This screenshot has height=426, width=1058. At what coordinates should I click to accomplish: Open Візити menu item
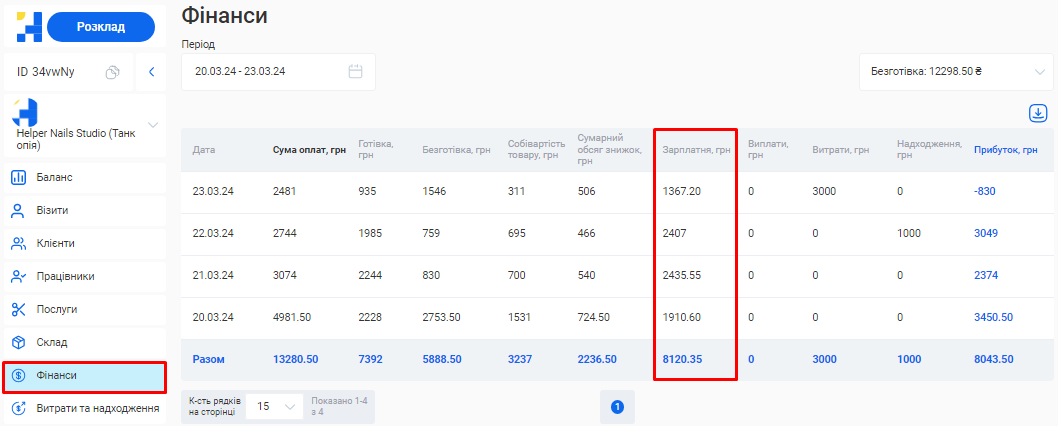click(52, 211)
